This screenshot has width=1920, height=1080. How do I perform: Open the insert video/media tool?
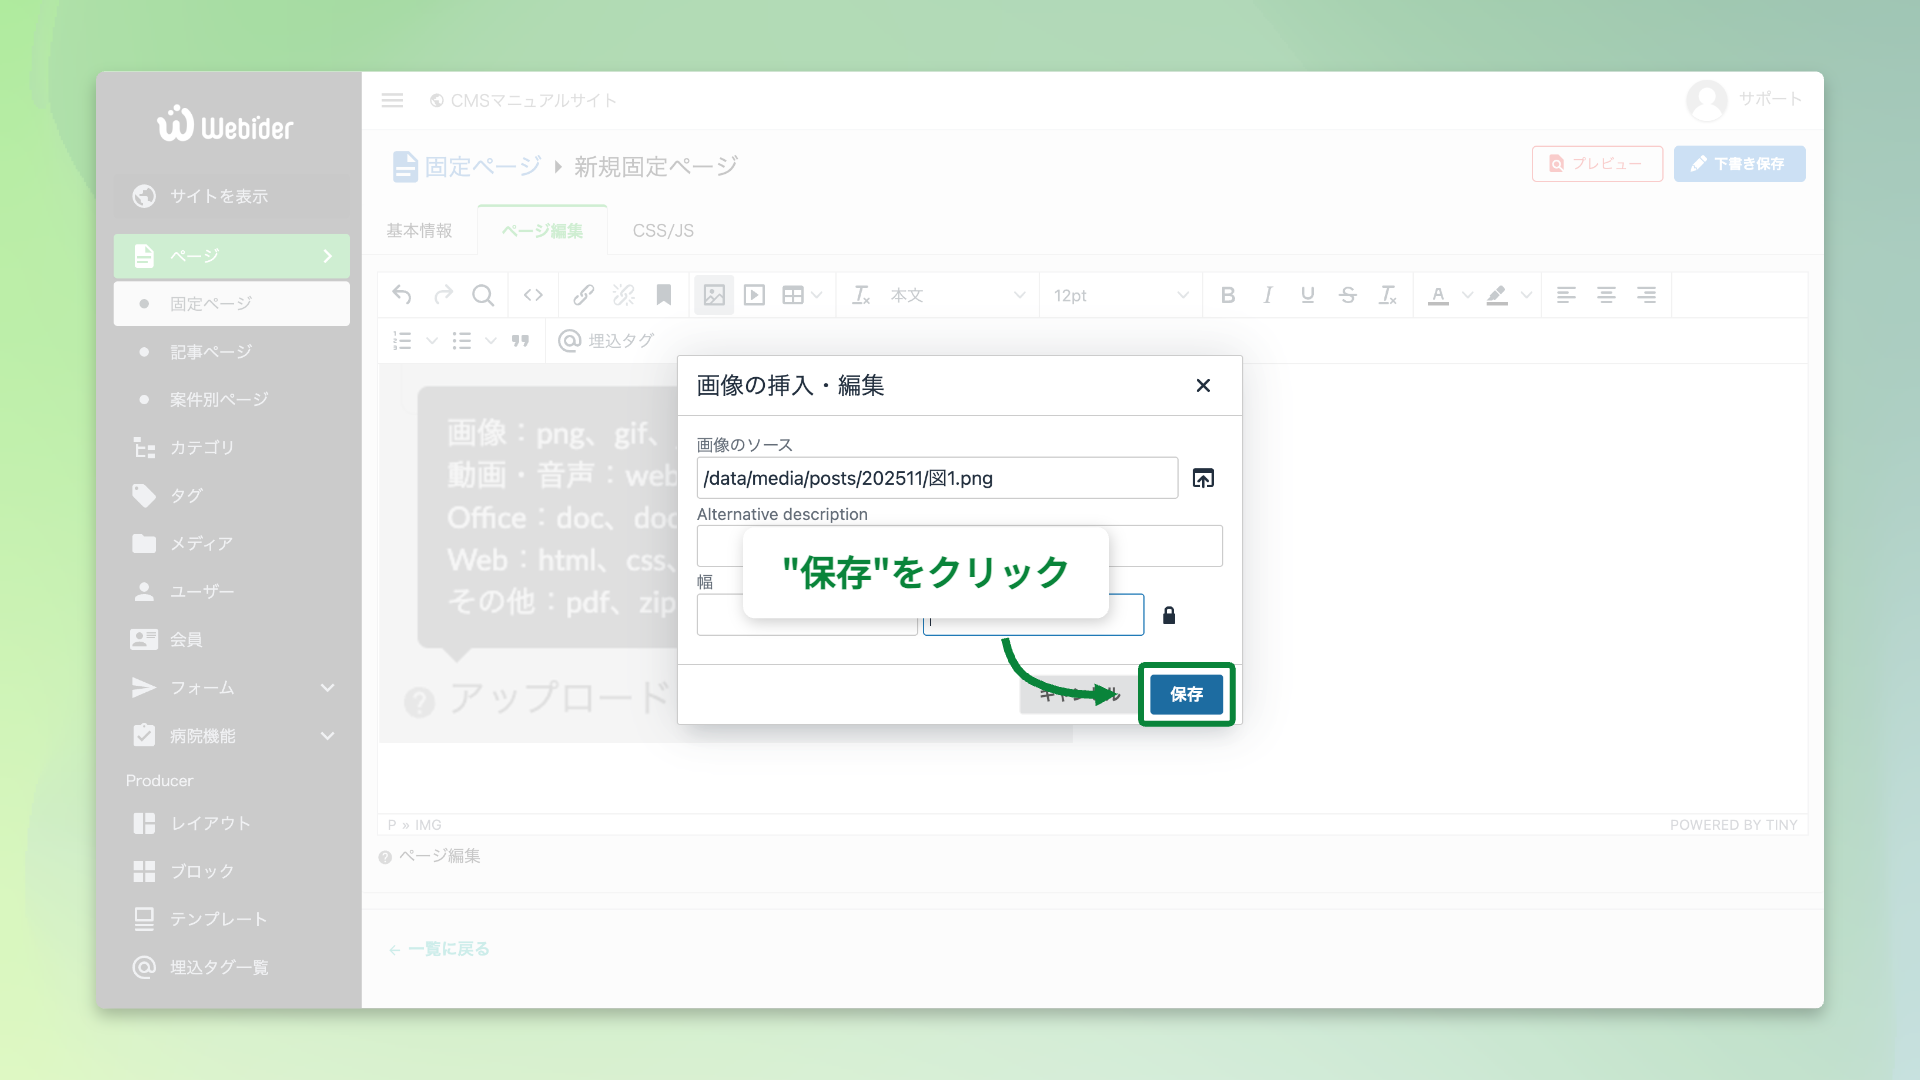tap(753, 295)
